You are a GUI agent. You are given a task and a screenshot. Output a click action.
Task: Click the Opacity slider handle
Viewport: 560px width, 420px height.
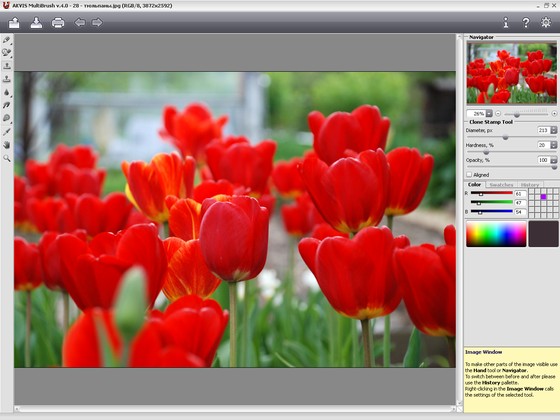coord(554,167)
